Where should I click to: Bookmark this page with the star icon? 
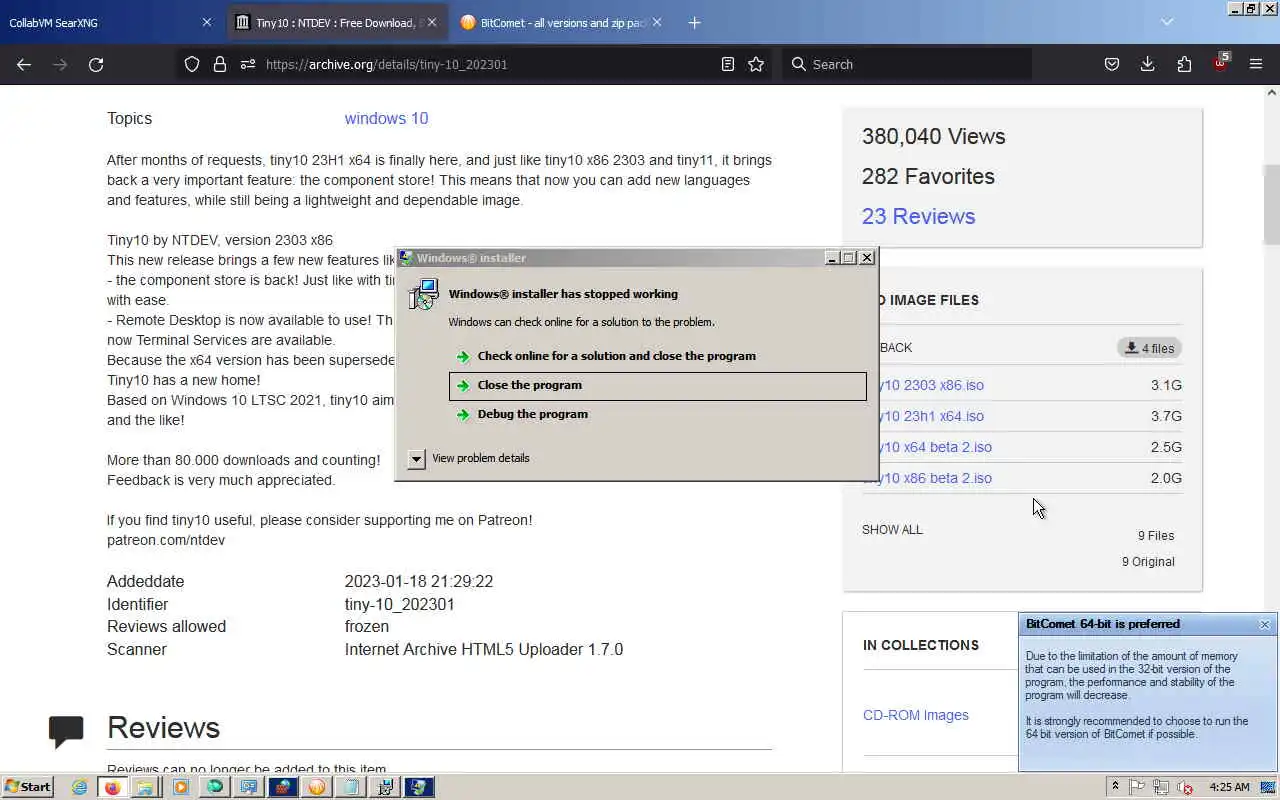[756, 64]
